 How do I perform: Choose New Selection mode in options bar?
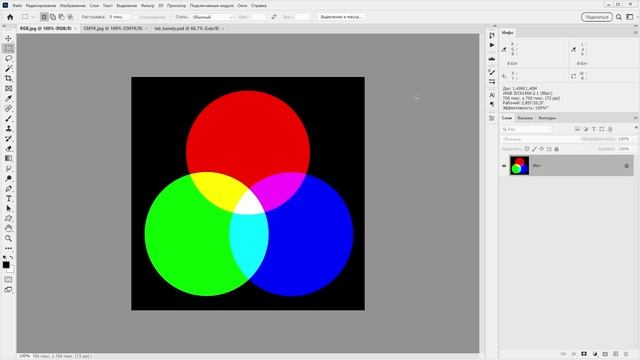coord(44,17)
